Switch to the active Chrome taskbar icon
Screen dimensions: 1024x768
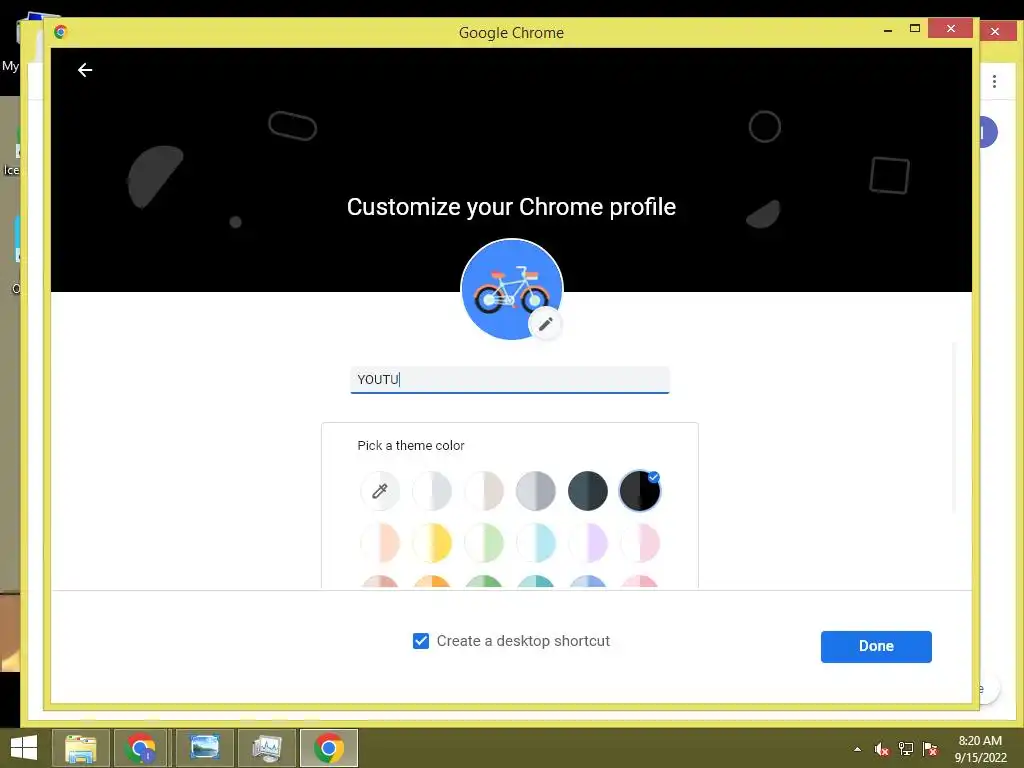(x=329, y=748)
